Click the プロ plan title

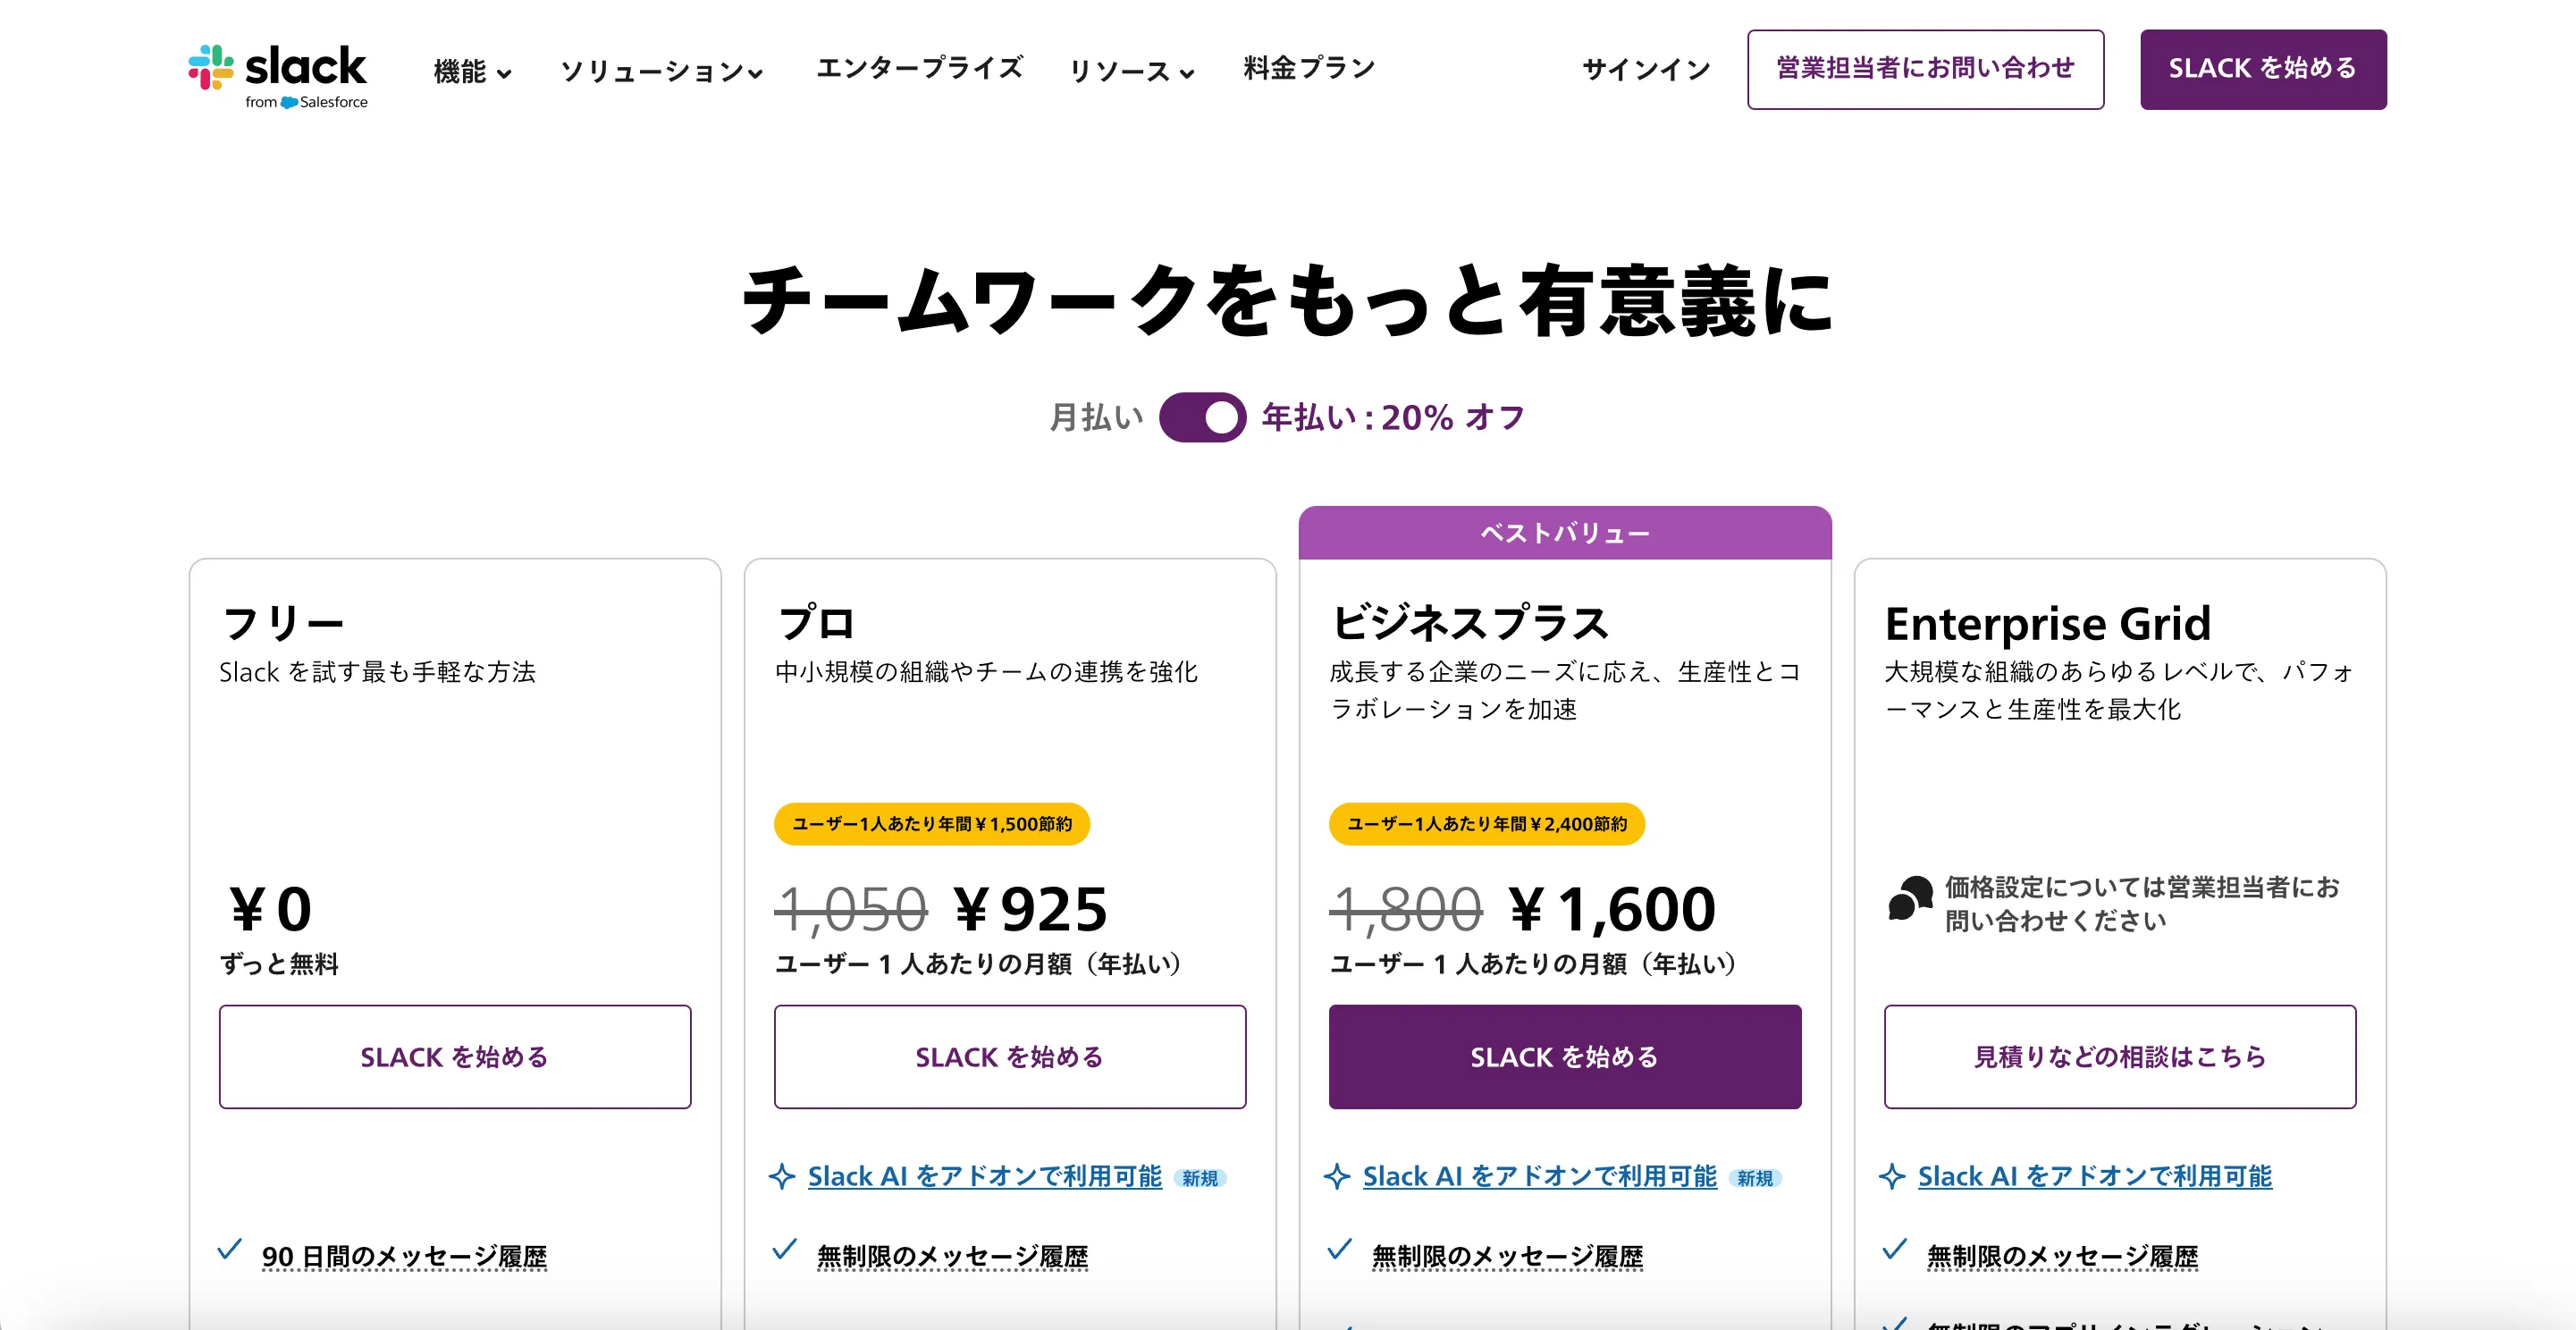(816, 623)
